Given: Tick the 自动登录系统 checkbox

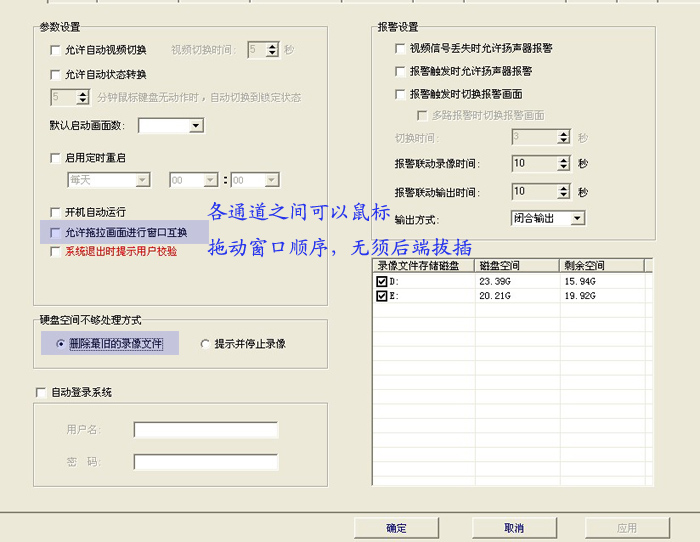Looking at the screenshot, I should (41, 393).
